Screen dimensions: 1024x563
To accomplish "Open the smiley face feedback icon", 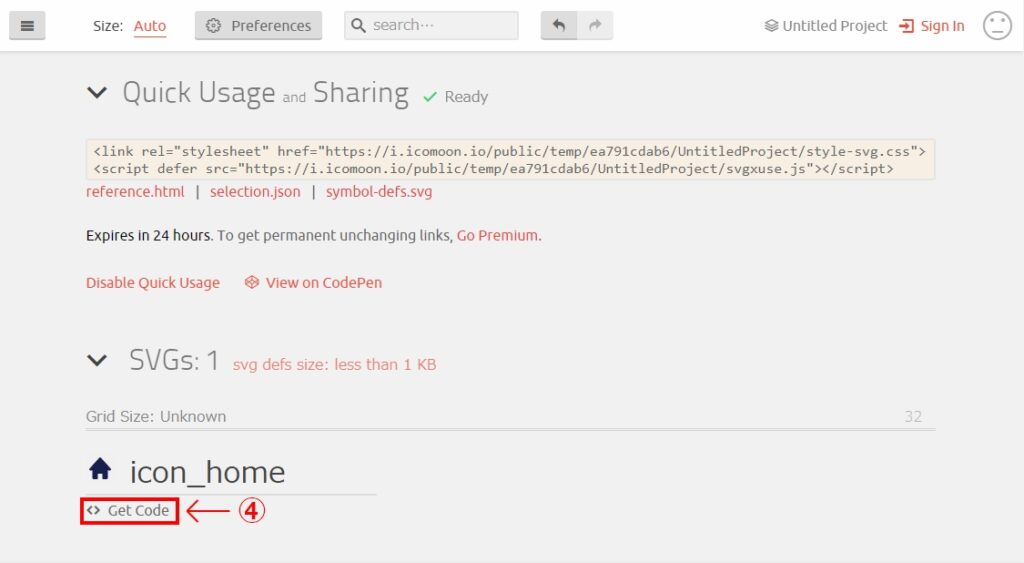I will 997,25.
